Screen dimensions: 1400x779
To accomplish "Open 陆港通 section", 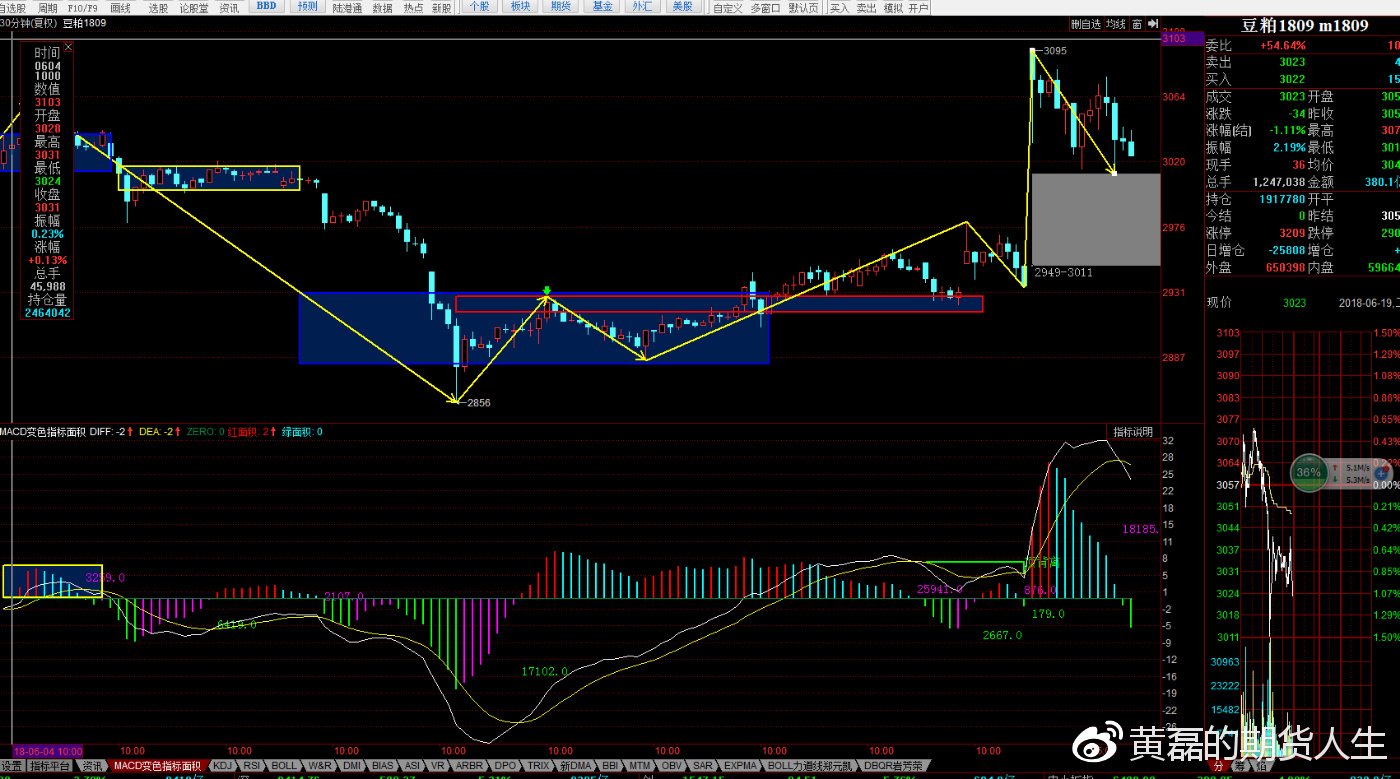I will point(348,7).
